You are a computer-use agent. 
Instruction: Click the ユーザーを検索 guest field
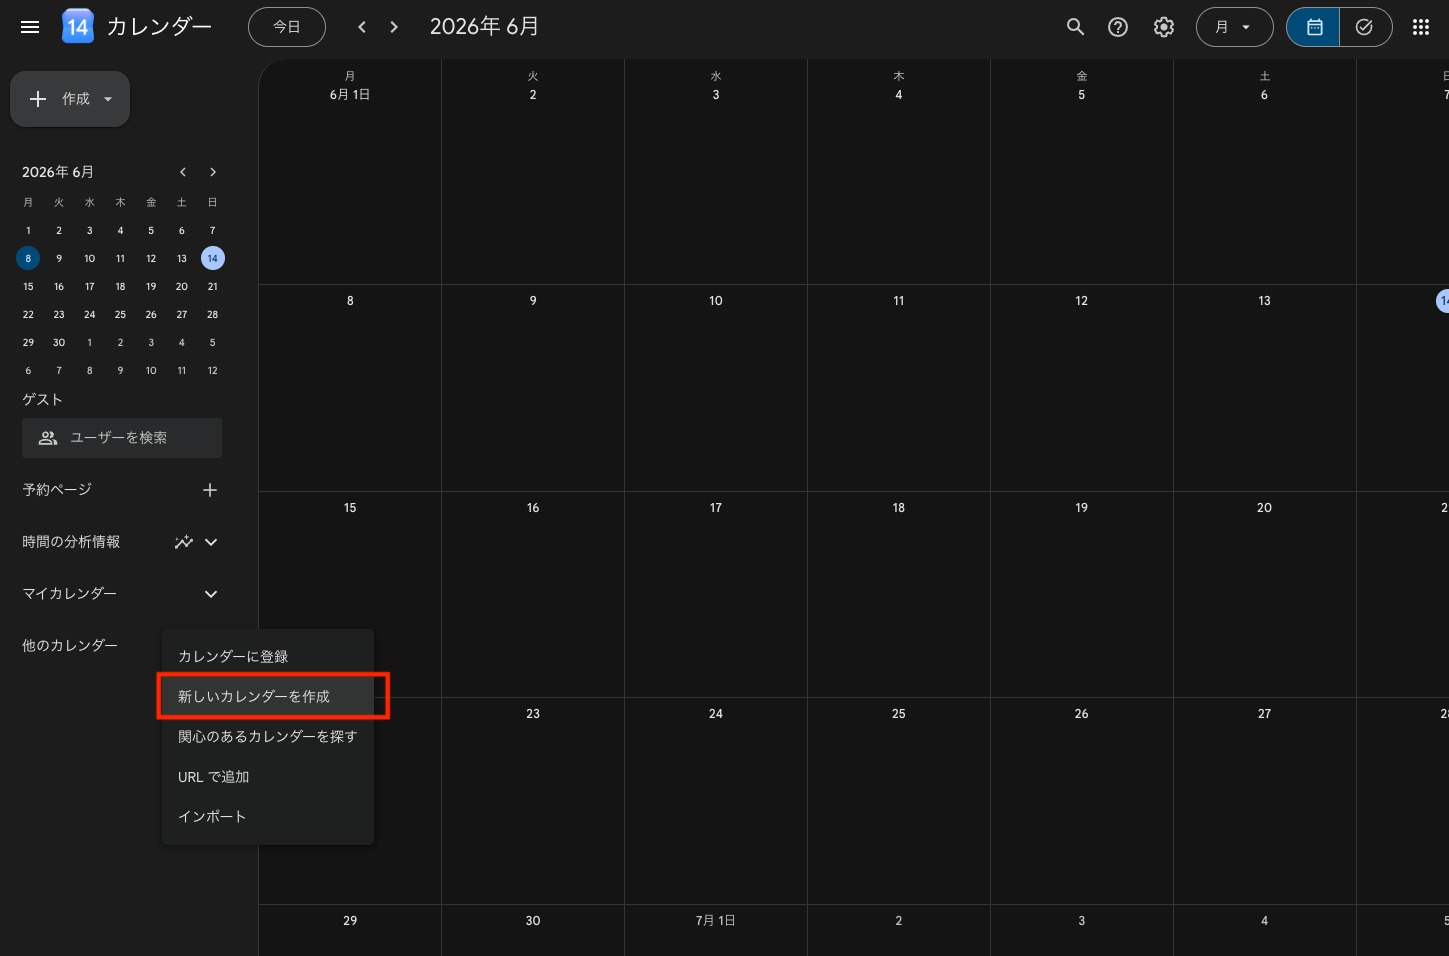(x=122, y=438)
